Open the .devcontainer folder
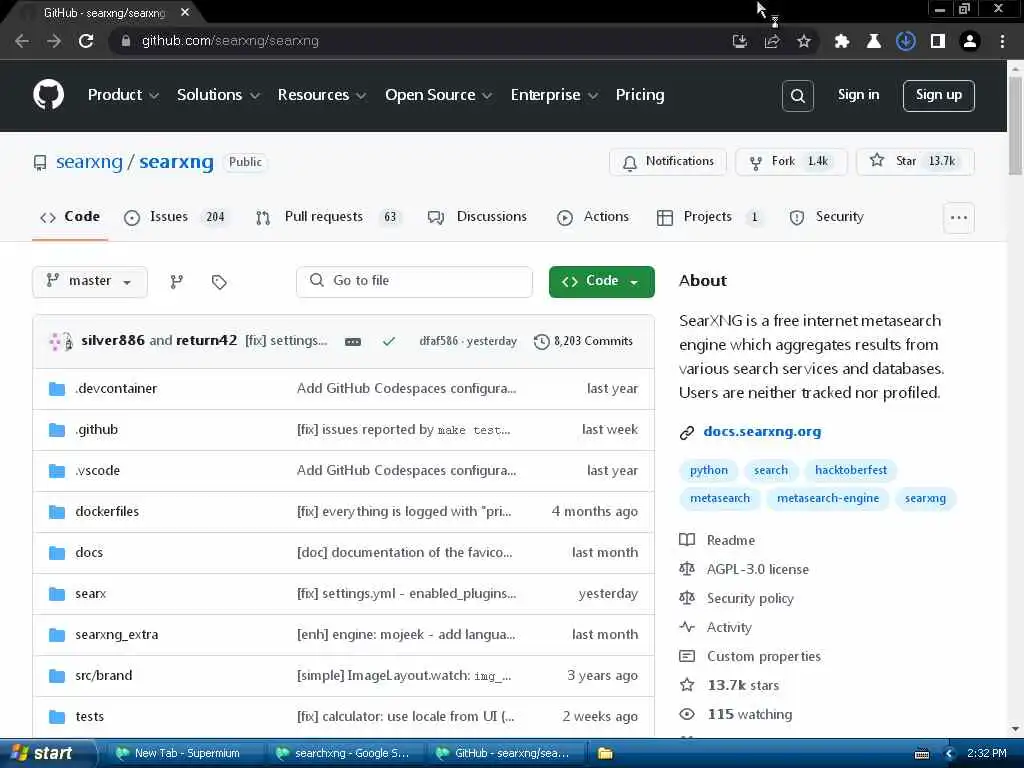The width and height of the screenshot is (1024, 768). (116, 389)
